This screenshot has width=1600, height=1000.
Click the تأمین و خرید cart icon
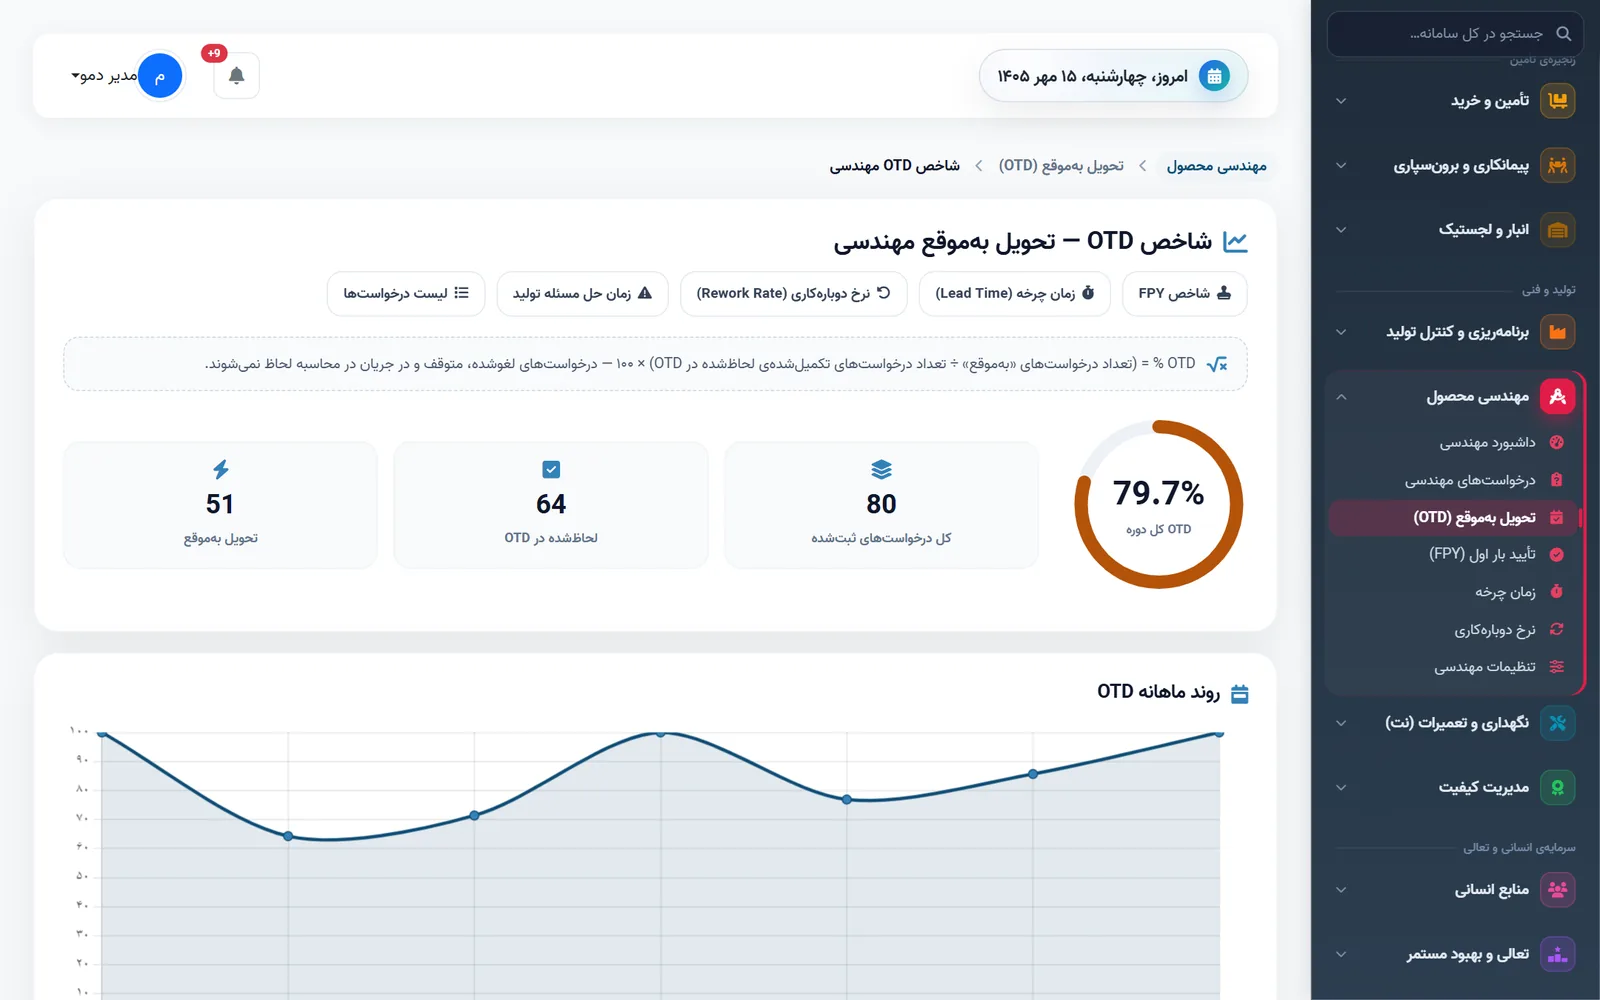[x=1557, y=101]
